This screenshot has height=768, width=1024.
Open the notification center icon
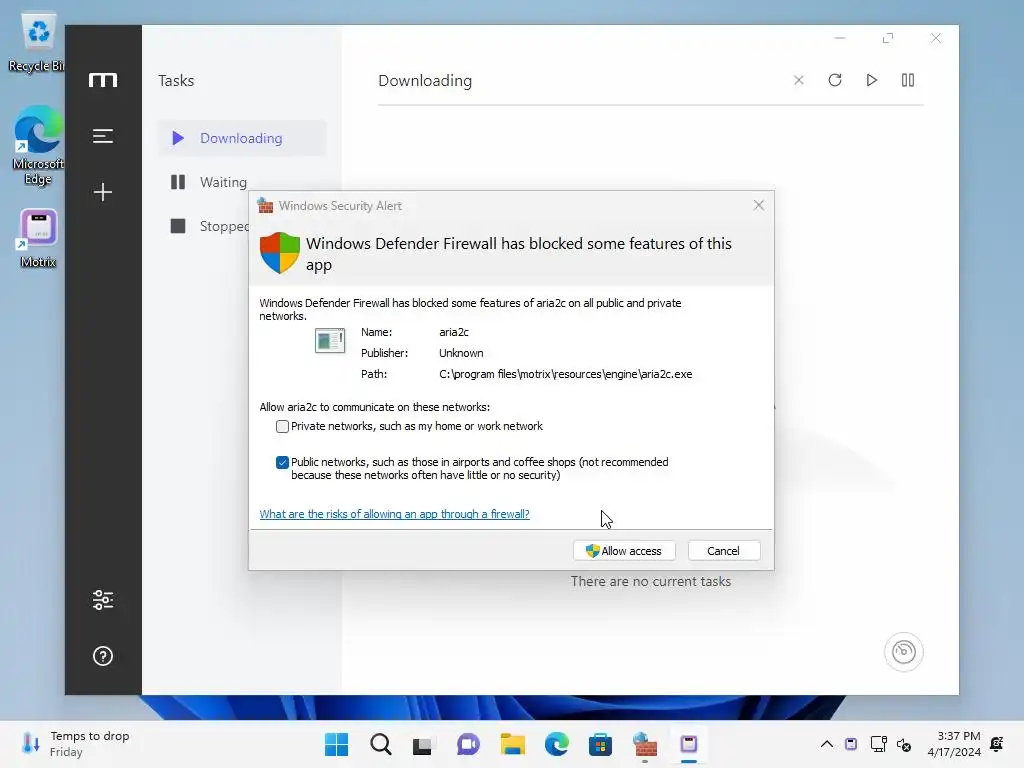tap(997, 744)
